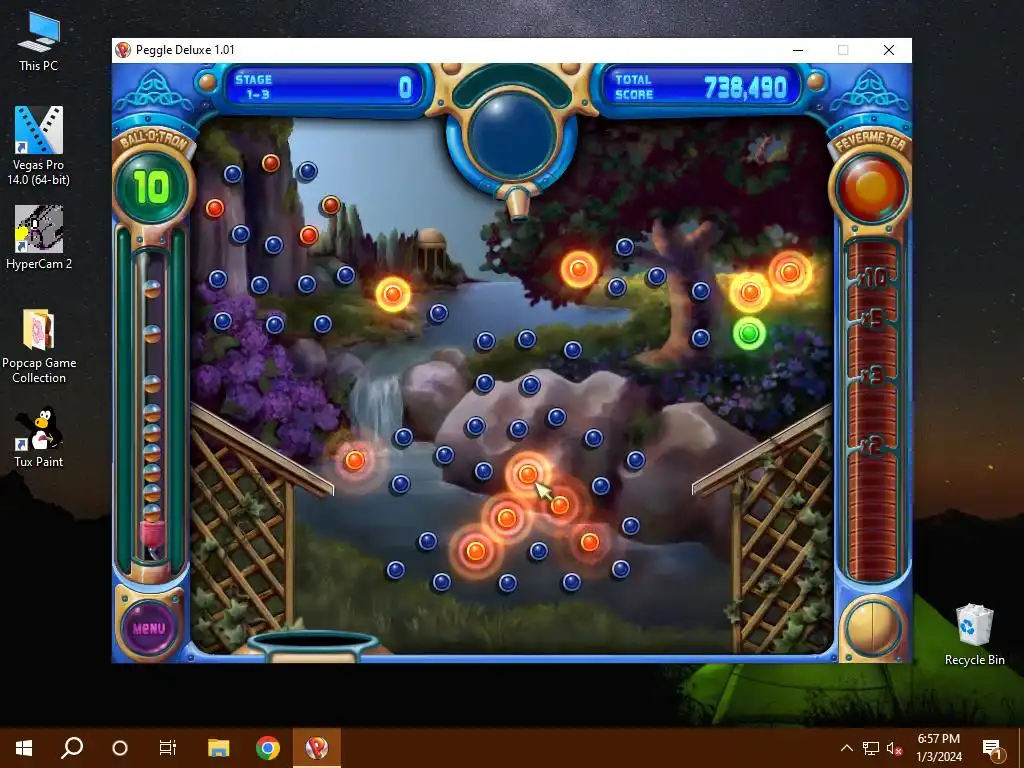Click the x3 Fevermeter marker
This screenshot has width=1024, height=768.
click(872, 376)
